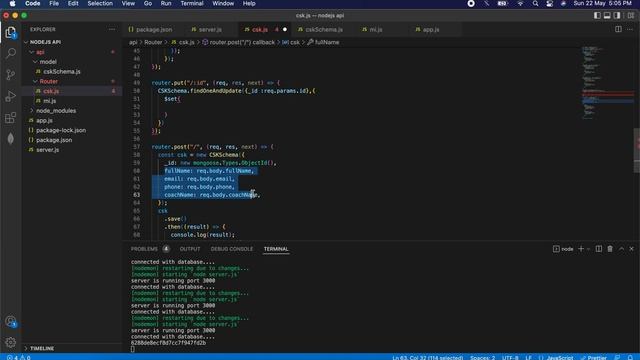Viewport: 640px width, 360px height.
Task: Click Spaces: 2 indentation setting
Action: 482,357
